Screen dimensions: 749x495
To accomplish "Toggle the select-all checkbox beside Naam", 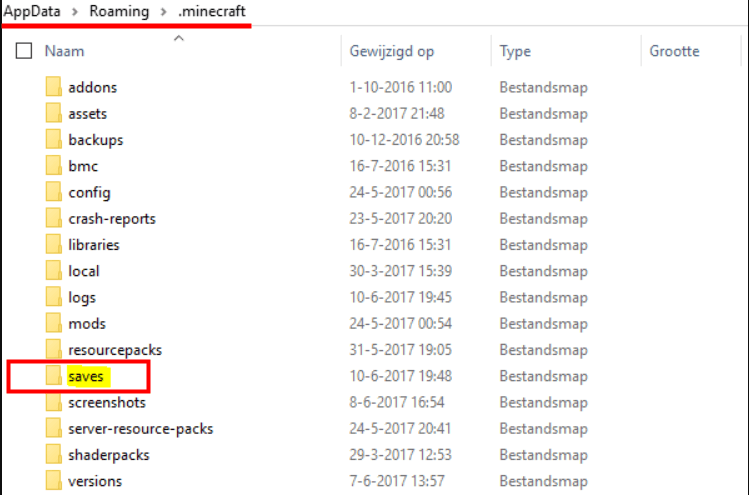I will point(24,51).
